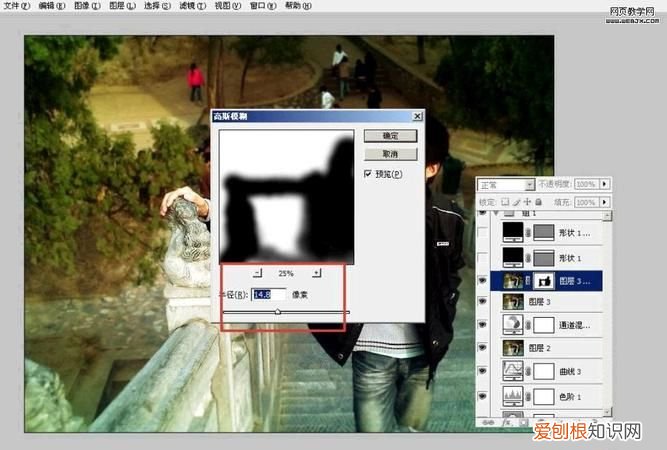Select the white mask of 曲线 3 layer
The image size is (667, 450).
click(544, 371)
